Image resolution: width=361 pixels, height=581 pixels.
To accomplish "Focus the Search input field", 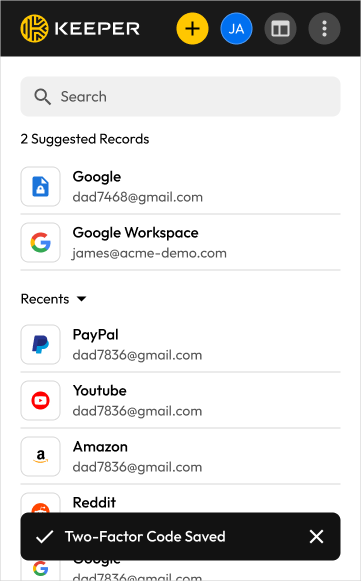I will (180, 97).
